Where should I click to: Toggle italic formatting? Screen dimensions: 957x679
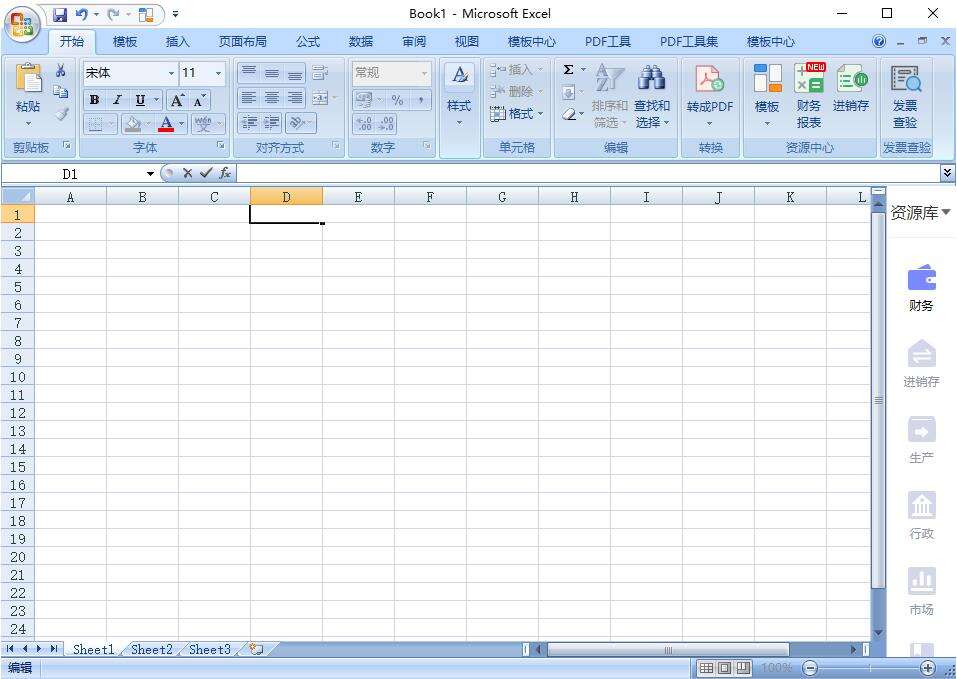[x=117, y=100]
